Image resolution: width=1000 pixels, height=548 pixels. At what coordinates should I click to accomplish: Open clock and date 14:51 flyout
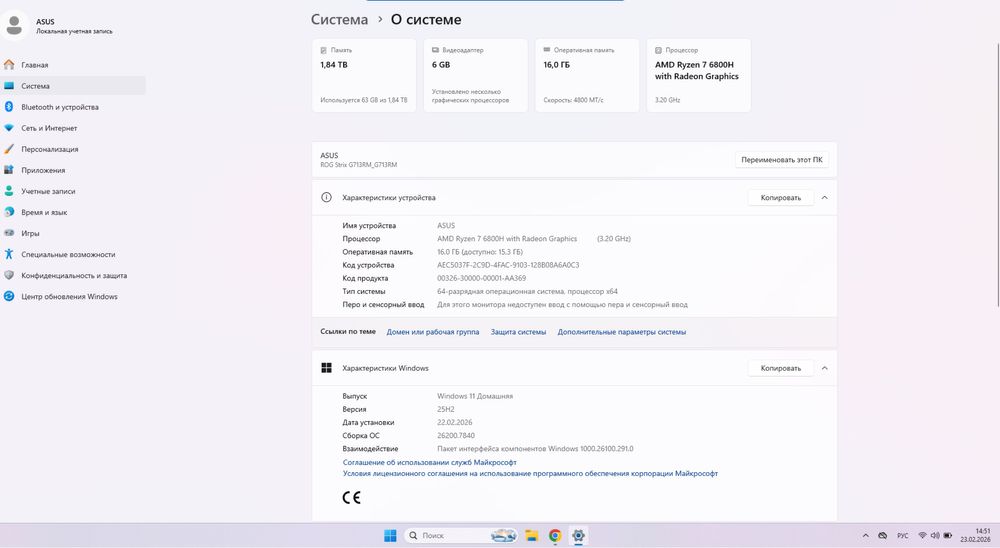click(976, 536)
